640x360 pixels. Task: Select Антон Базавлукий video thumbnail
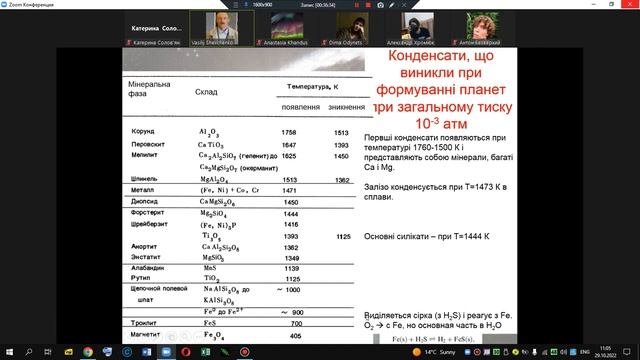point(482,29)
